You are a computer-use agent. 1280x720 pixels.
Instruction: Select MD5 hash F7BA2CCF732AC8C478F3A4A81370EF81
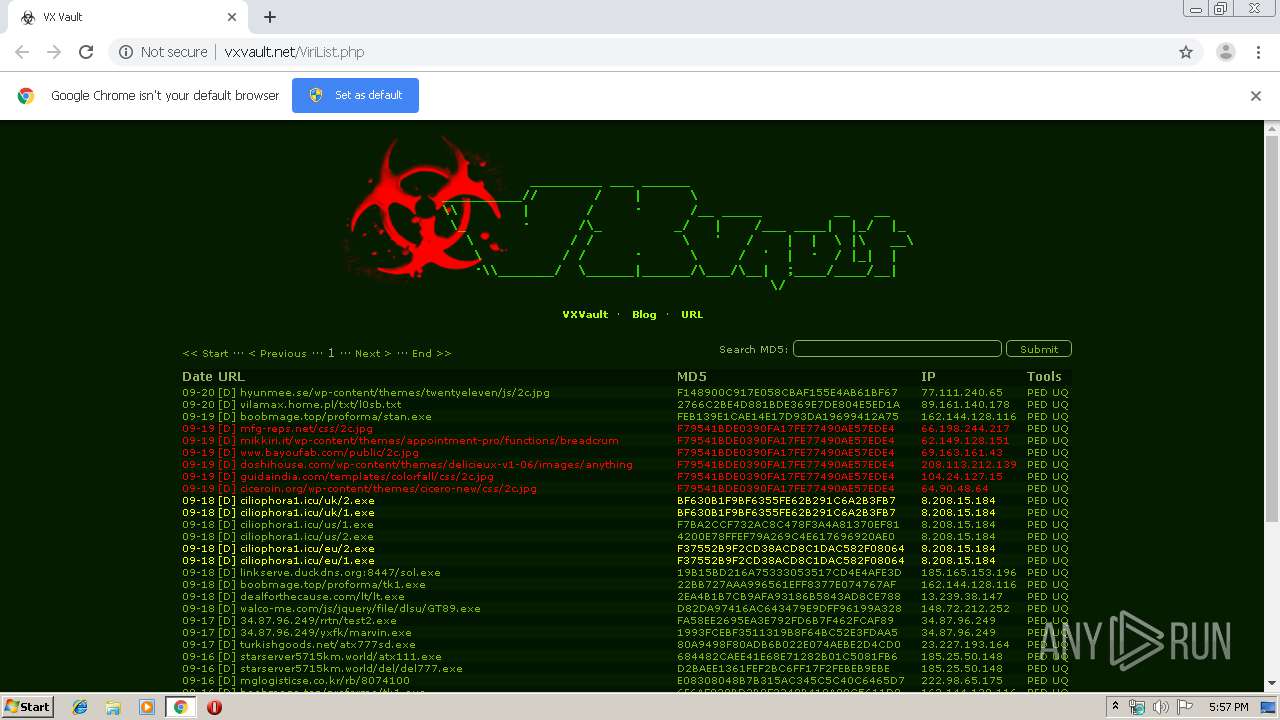point(788,525)
